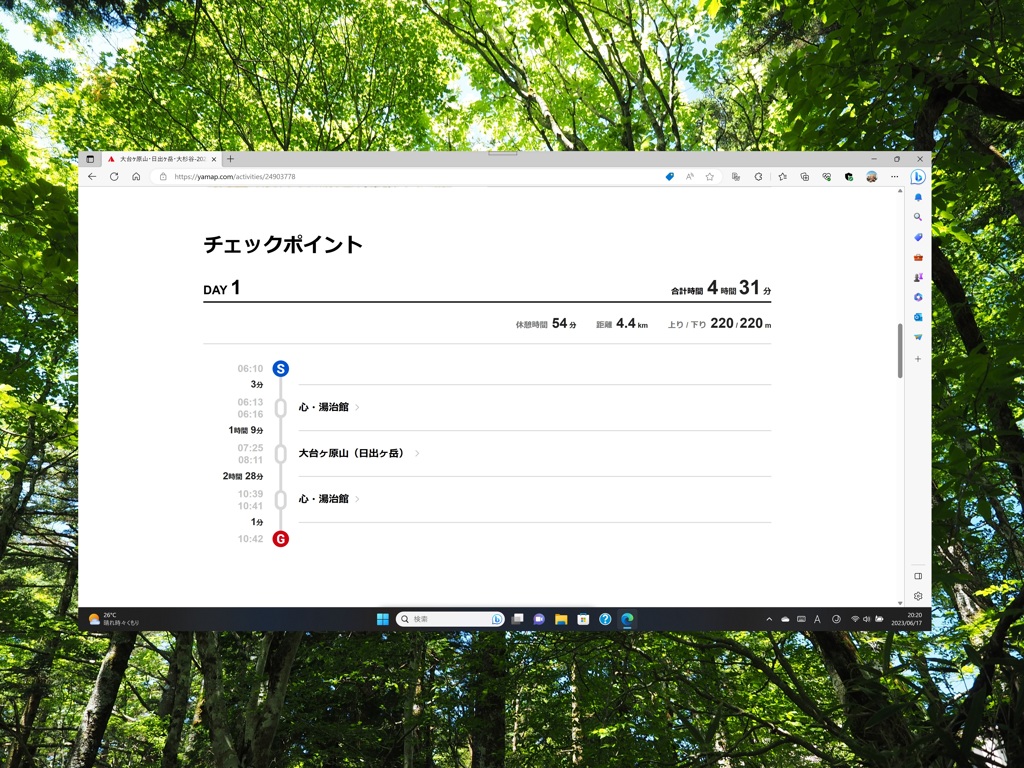Open shopping tag in address bar
Viewport: 1024px width, 768px height.
[x=669, y=176]
